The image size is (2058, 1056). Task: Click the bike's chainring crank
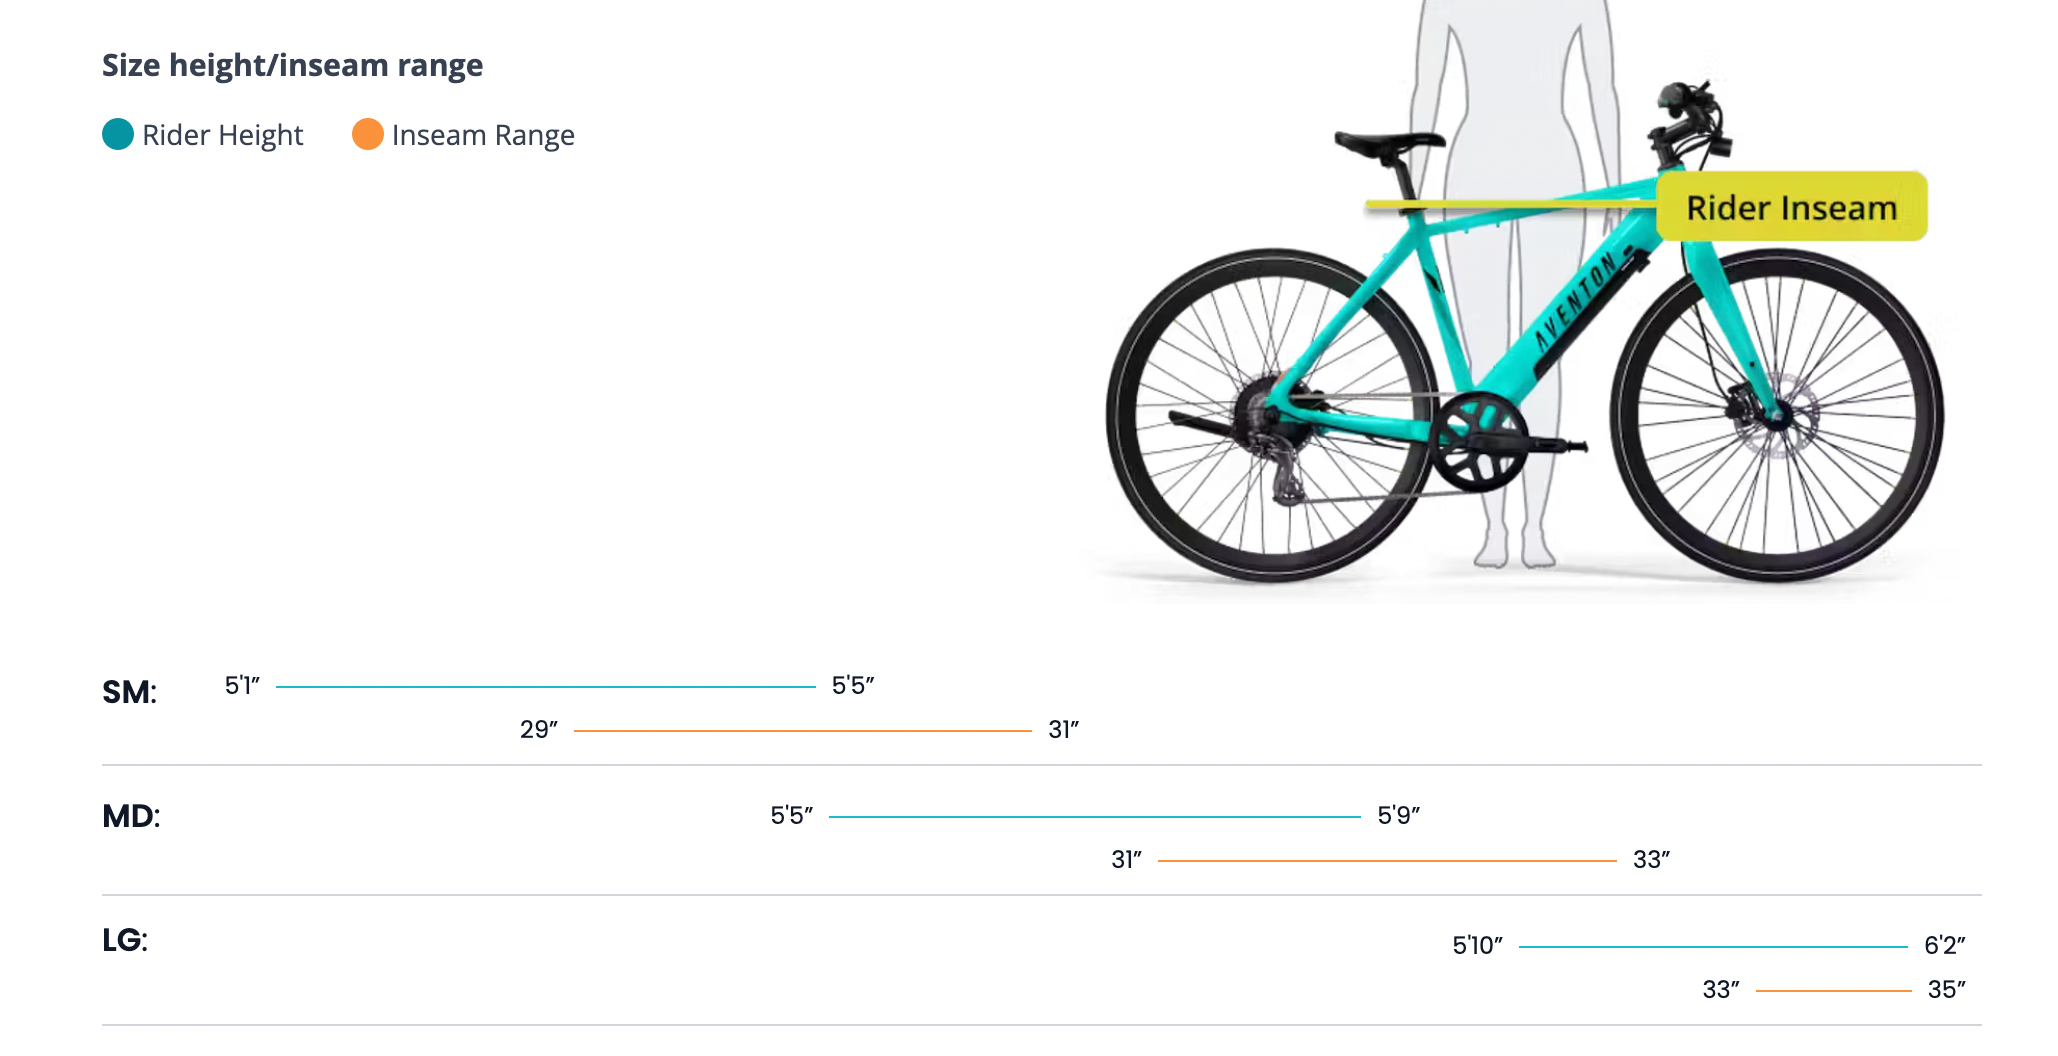click(x=1478, y=440)
